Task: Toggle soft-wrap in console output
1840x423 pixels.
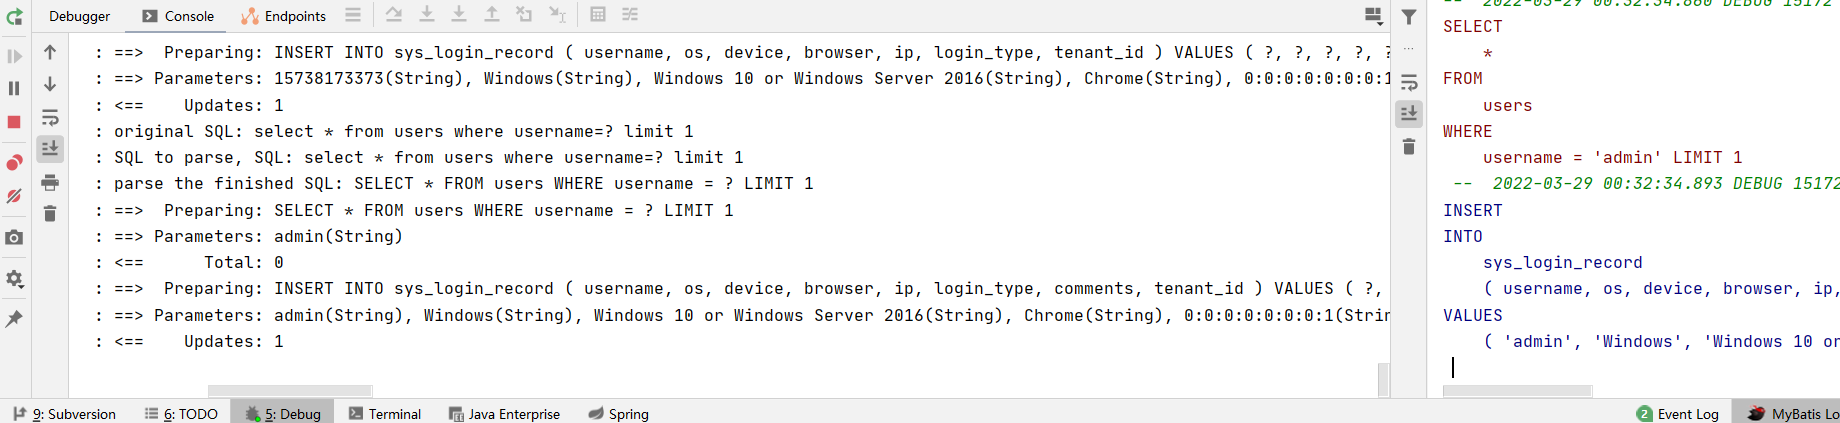Action: (x=50, y=117)
